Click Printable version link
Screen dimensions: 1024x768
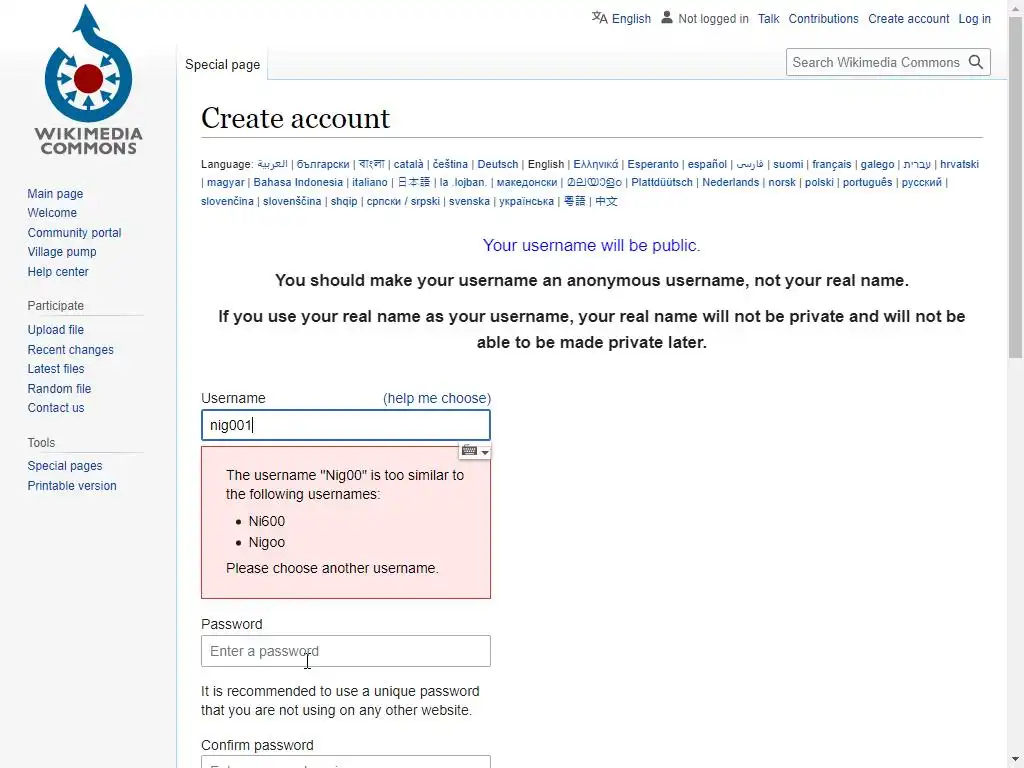click(x=72, y=486)
